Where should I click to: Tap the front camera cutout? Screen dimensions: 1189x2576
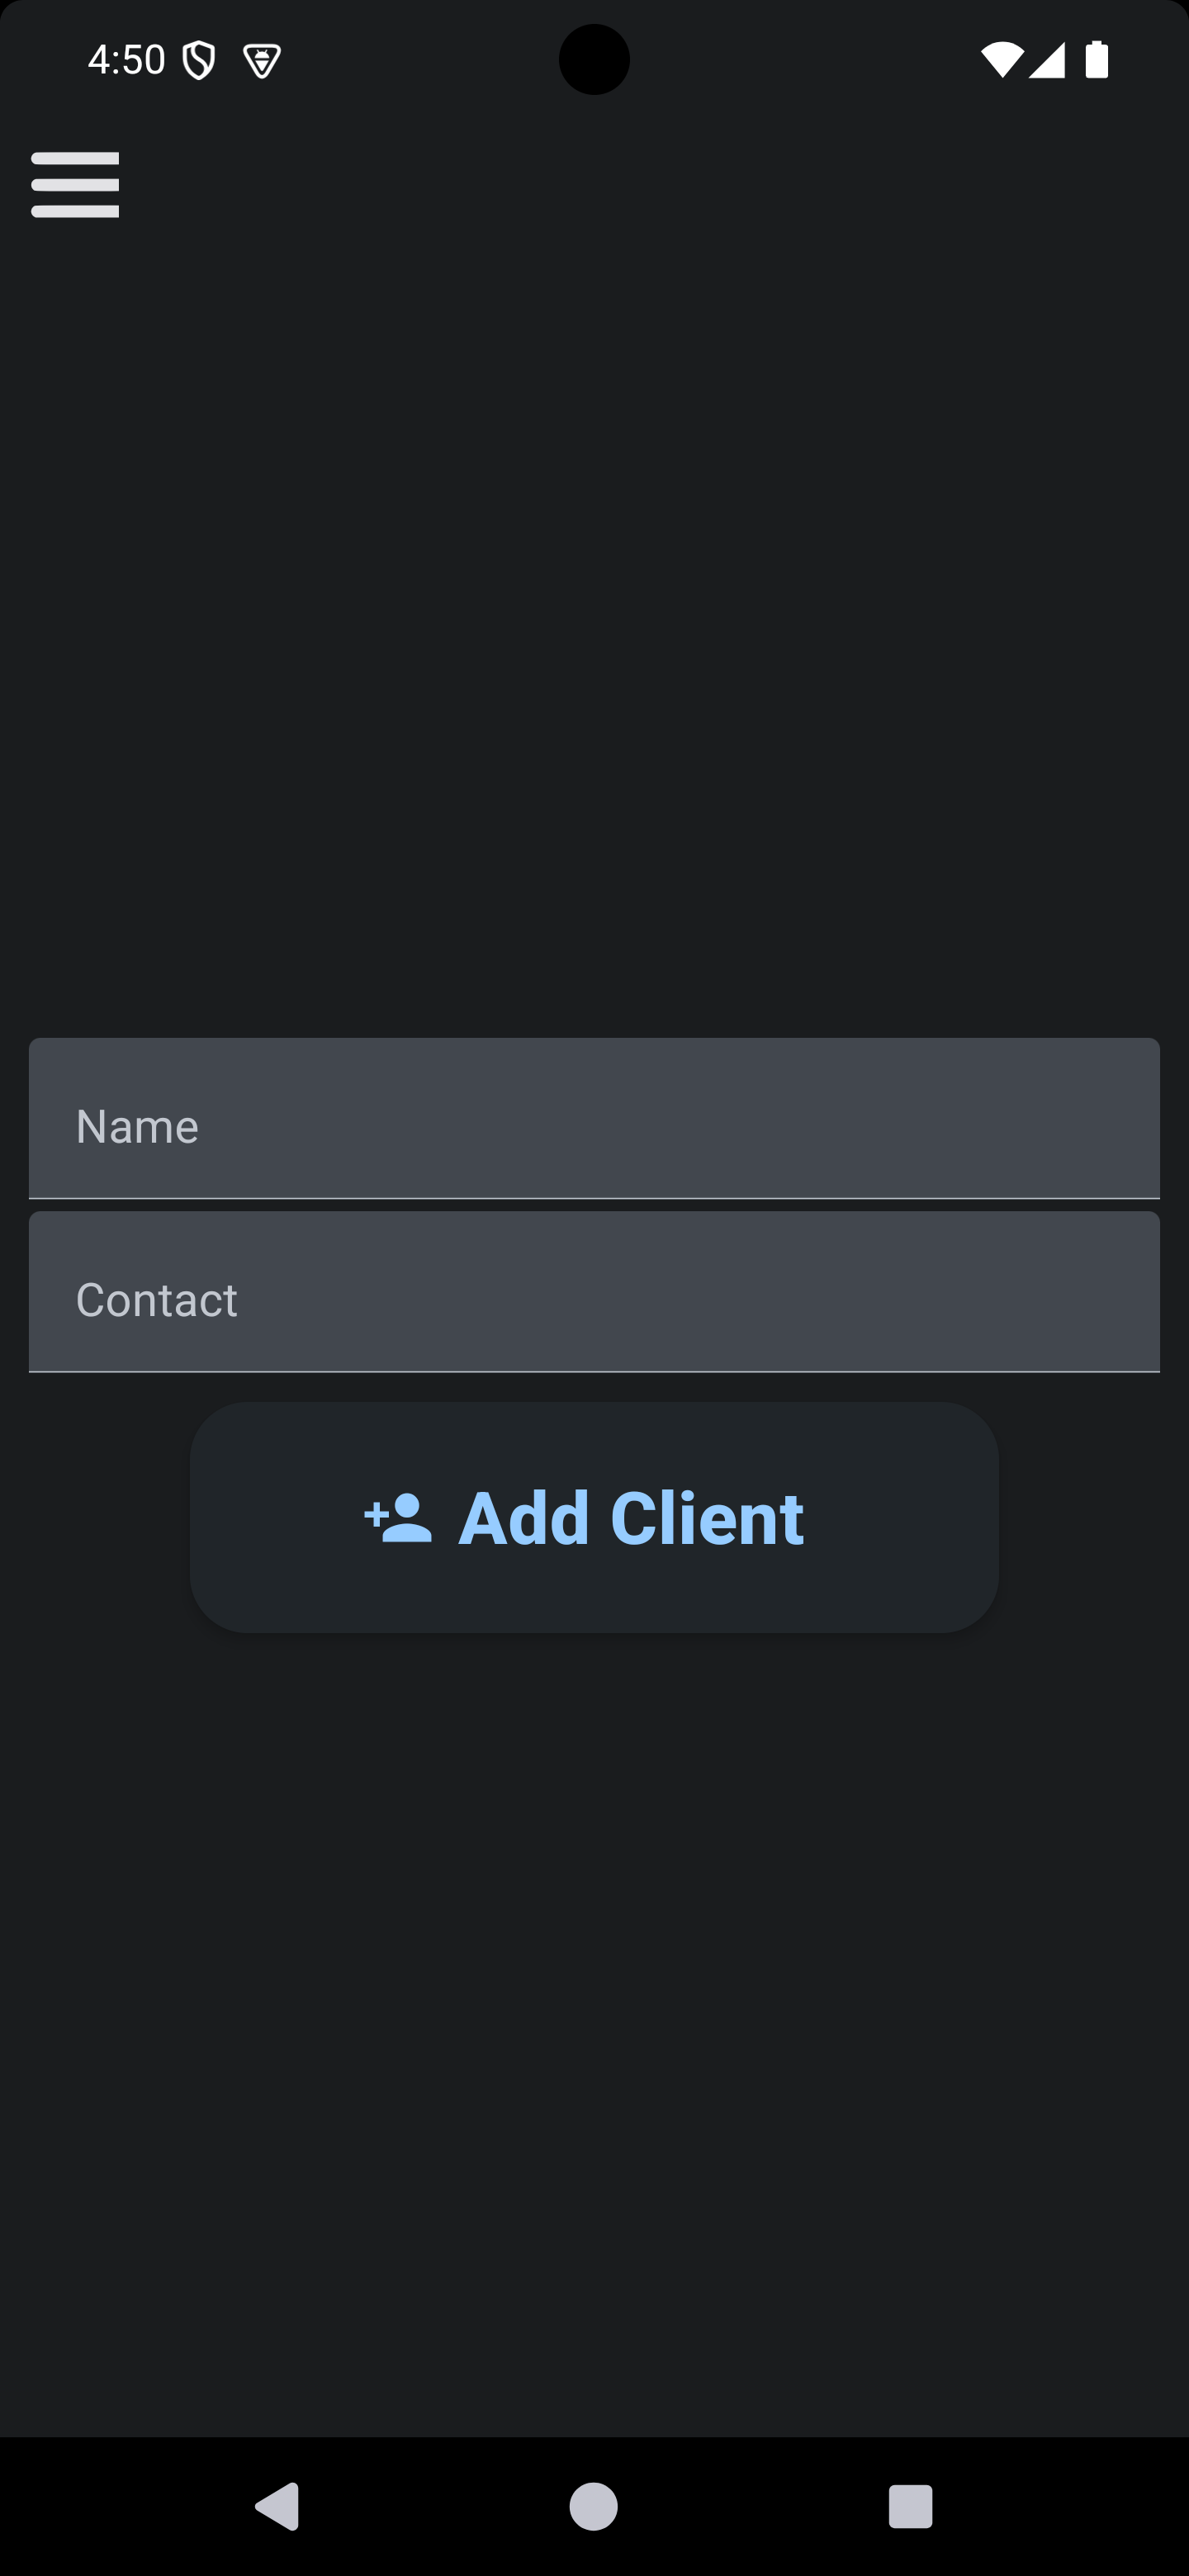[x=594, y=60]
